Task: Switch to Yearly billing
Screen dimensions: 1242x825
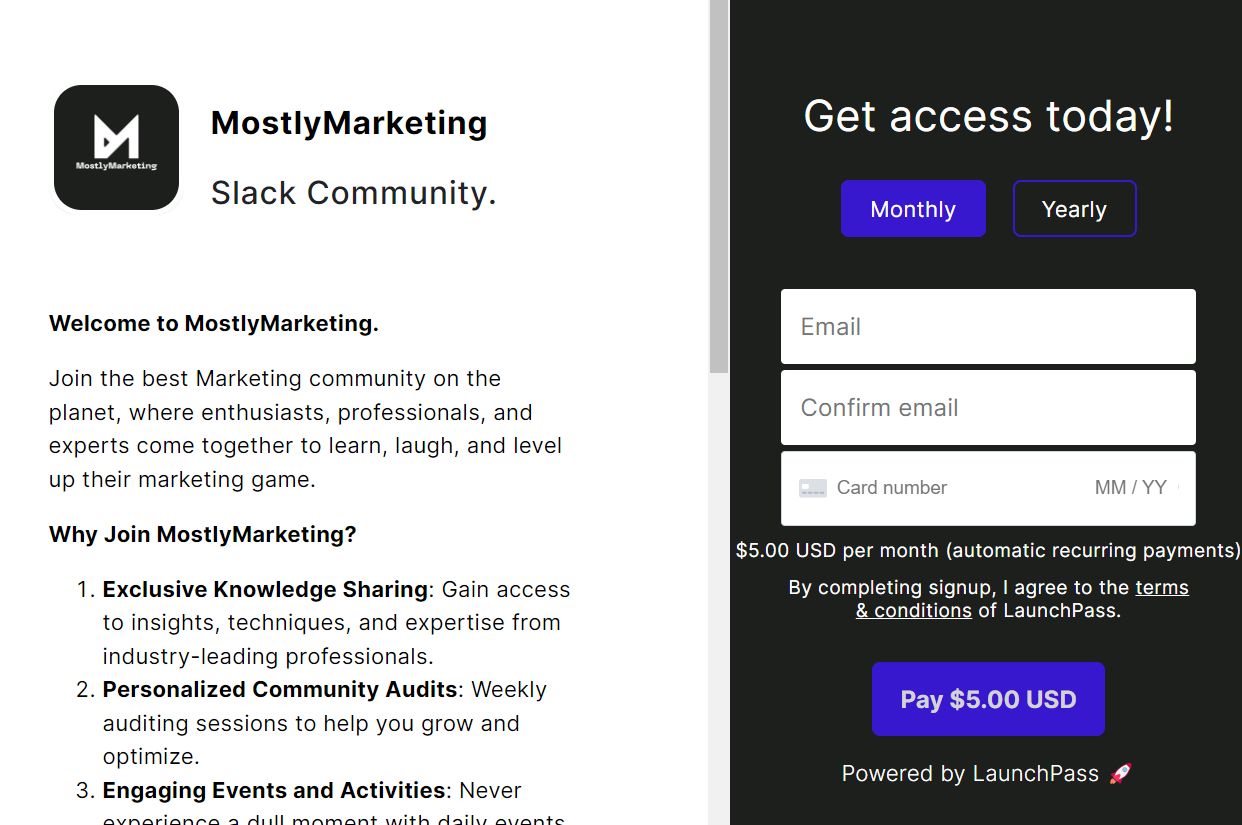Action: coord(1075,209)
